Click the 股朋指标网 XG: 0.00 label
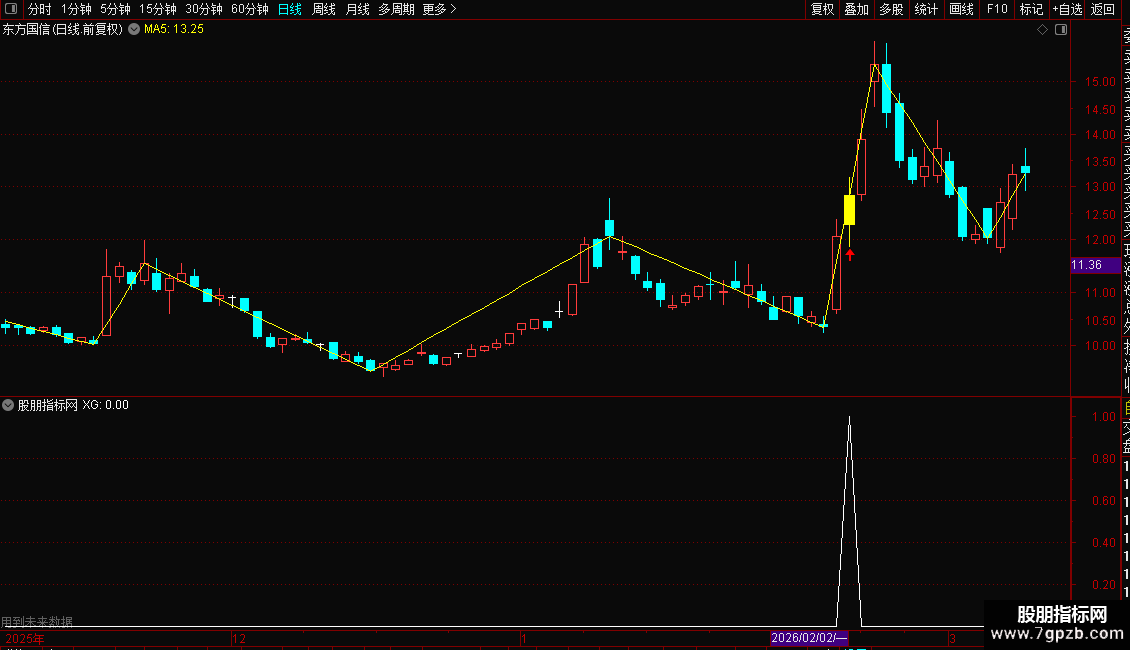The height and width of the screenshot is (650, 1130). [74, 405]
